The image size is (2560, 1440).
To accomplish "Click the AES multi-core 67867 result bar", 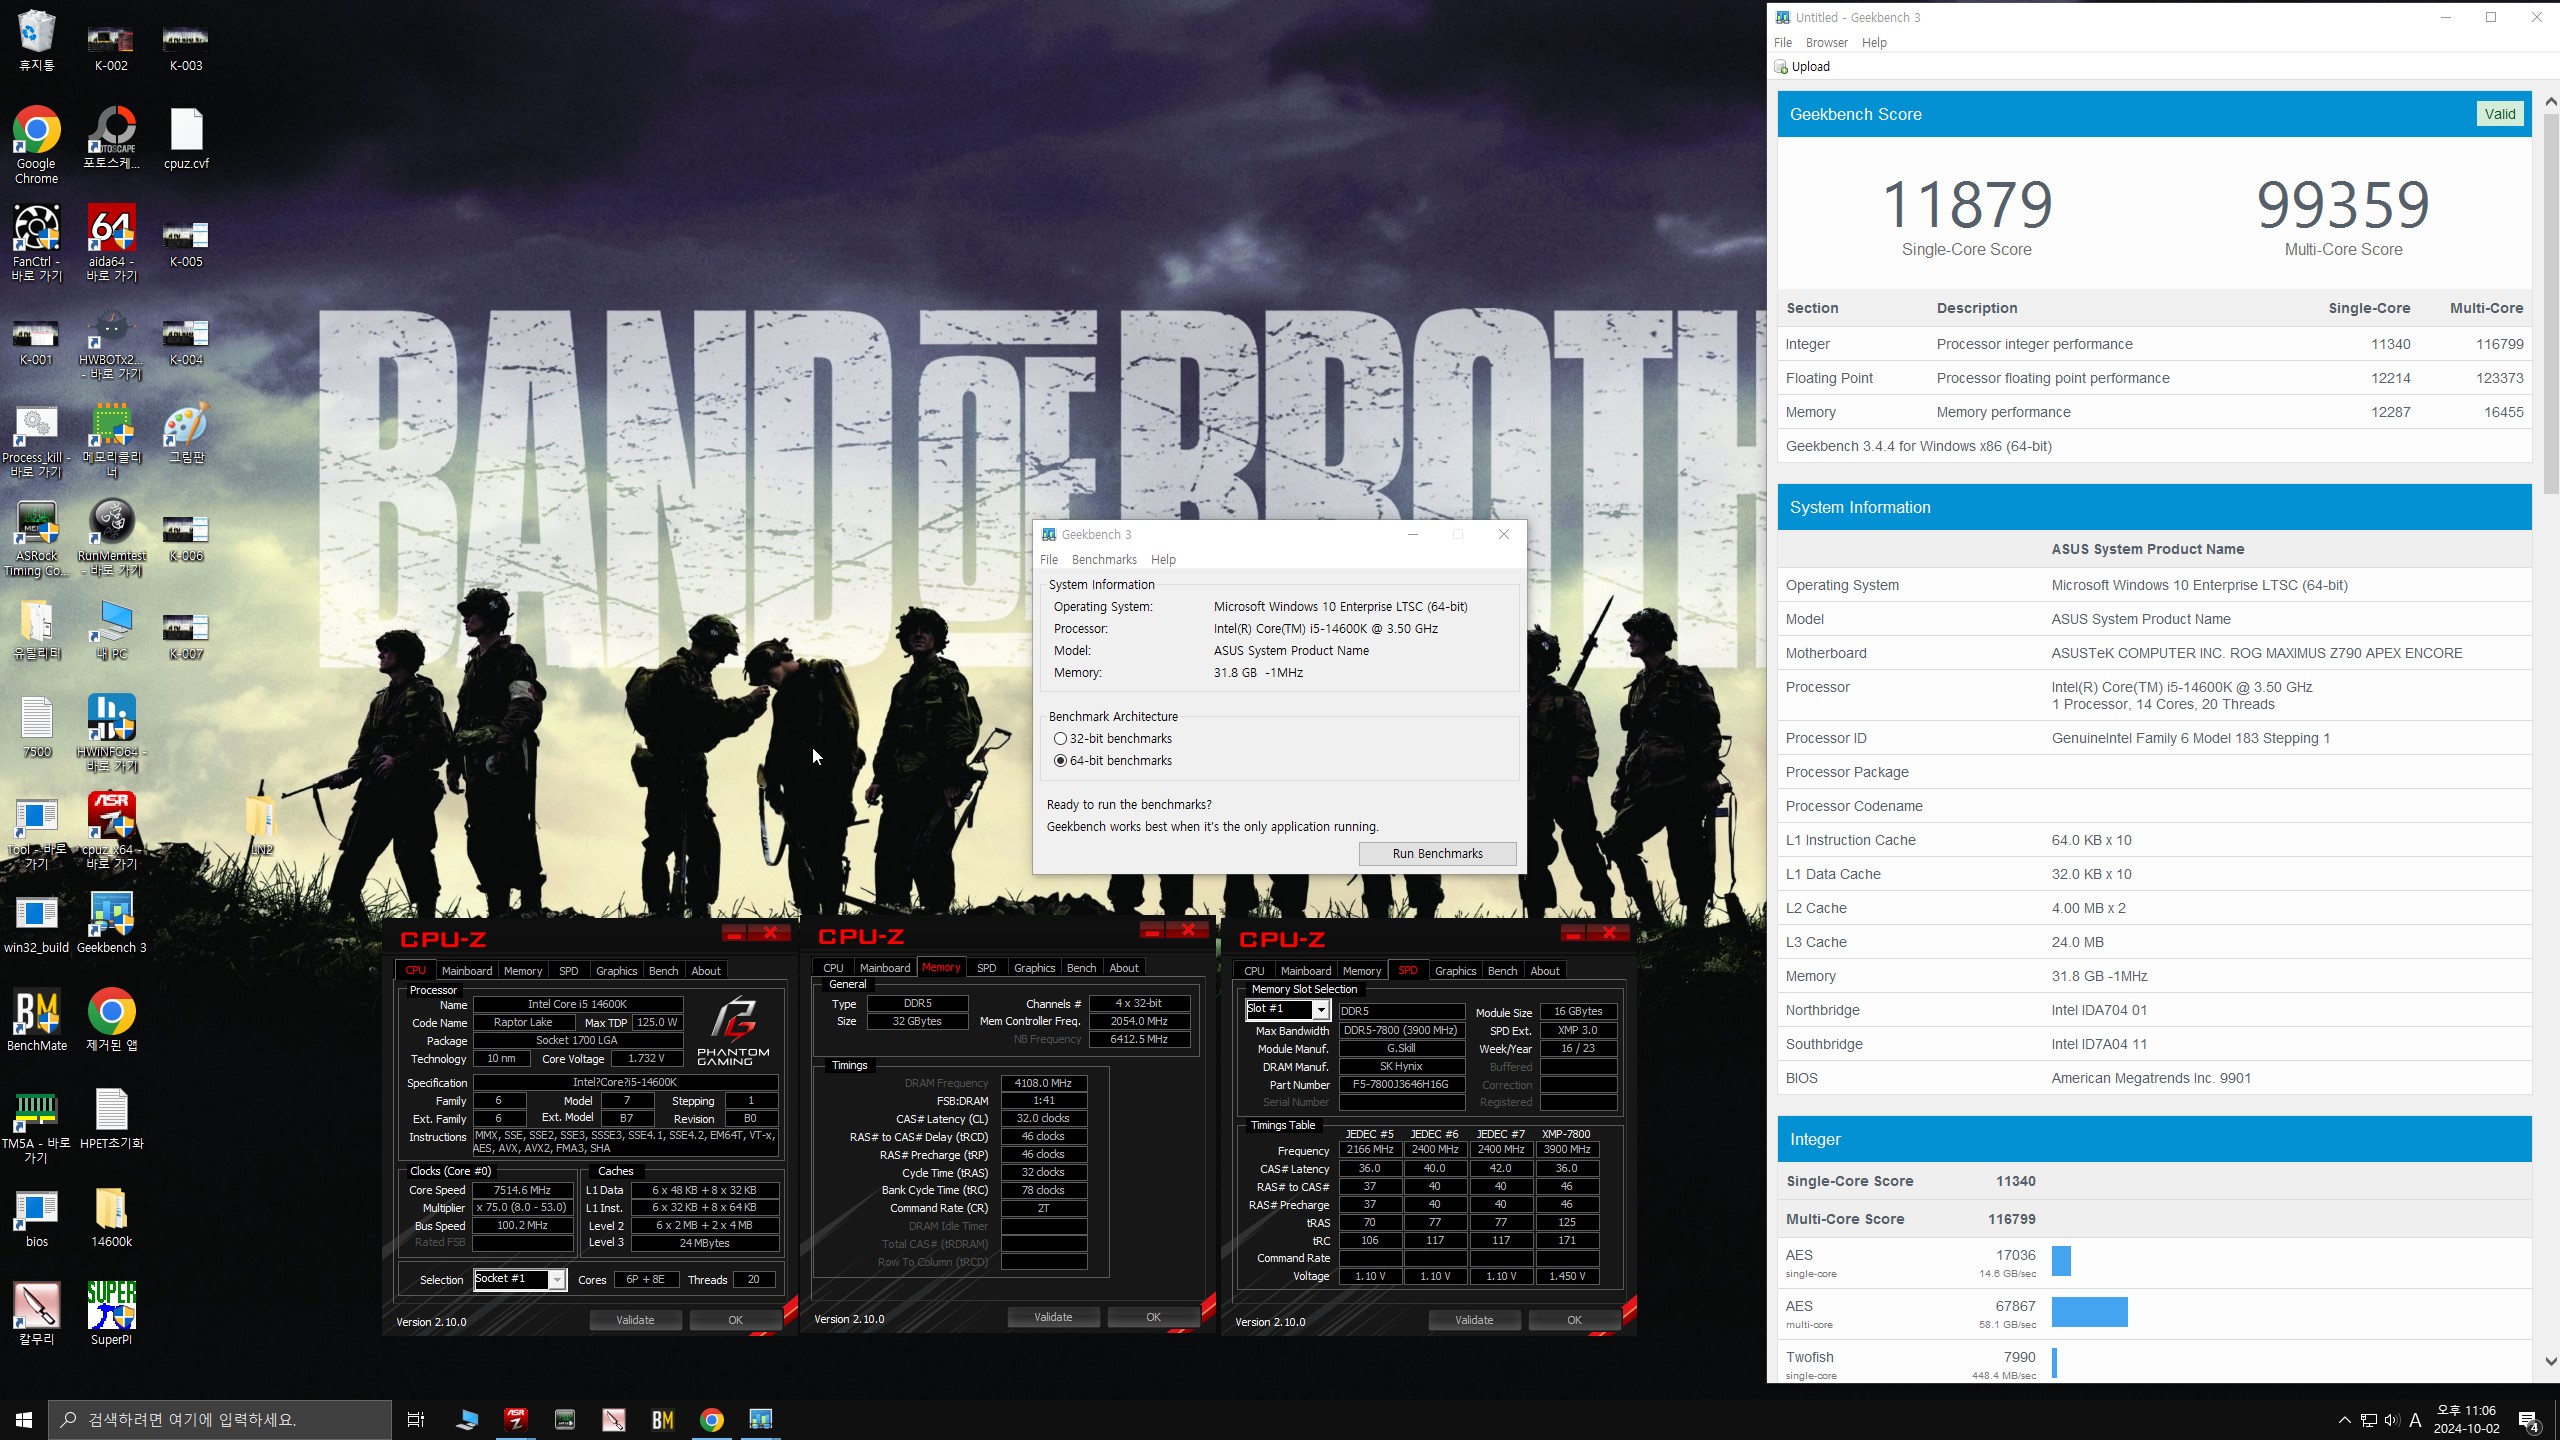I will [2089, 1311].
